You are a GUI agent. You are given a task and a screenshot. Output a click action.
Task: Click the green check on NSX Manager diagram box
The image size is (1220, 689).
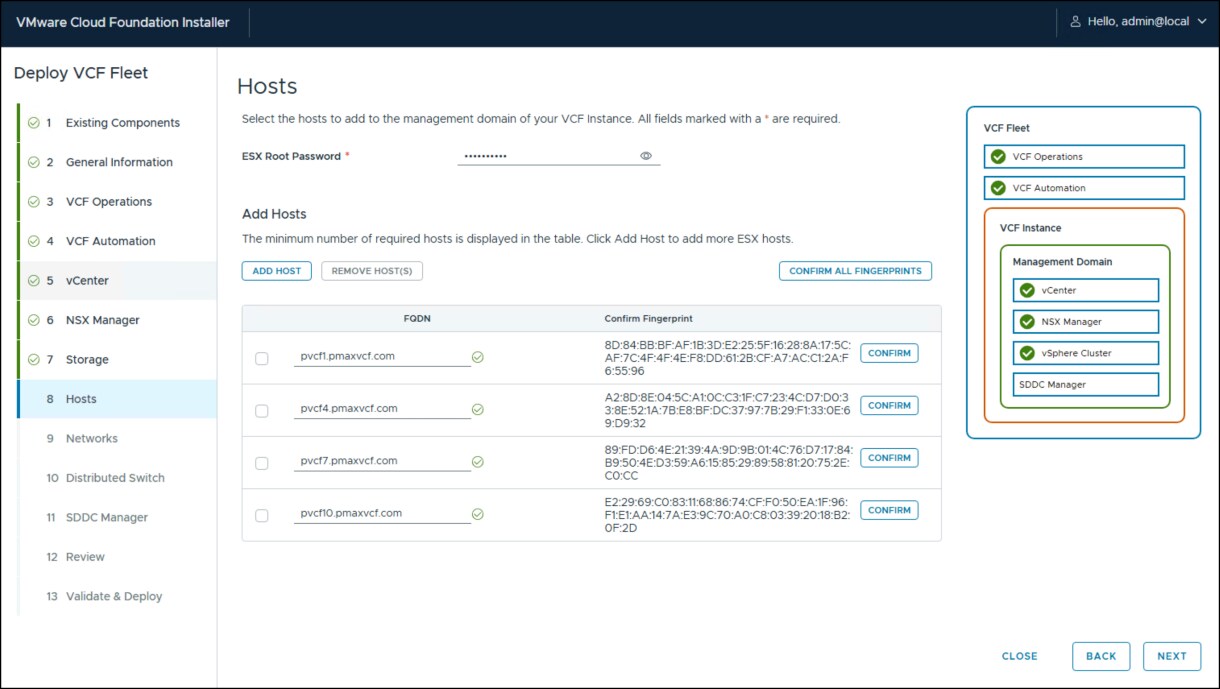coord(1027,322)
